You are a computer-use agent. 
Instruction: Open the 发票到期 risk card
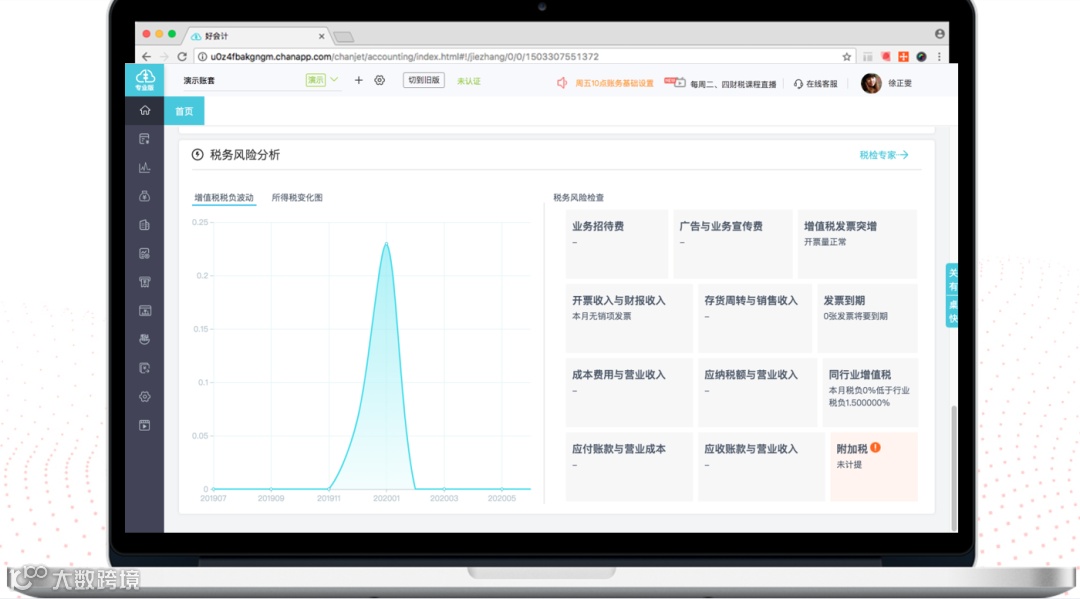(867, 318)
